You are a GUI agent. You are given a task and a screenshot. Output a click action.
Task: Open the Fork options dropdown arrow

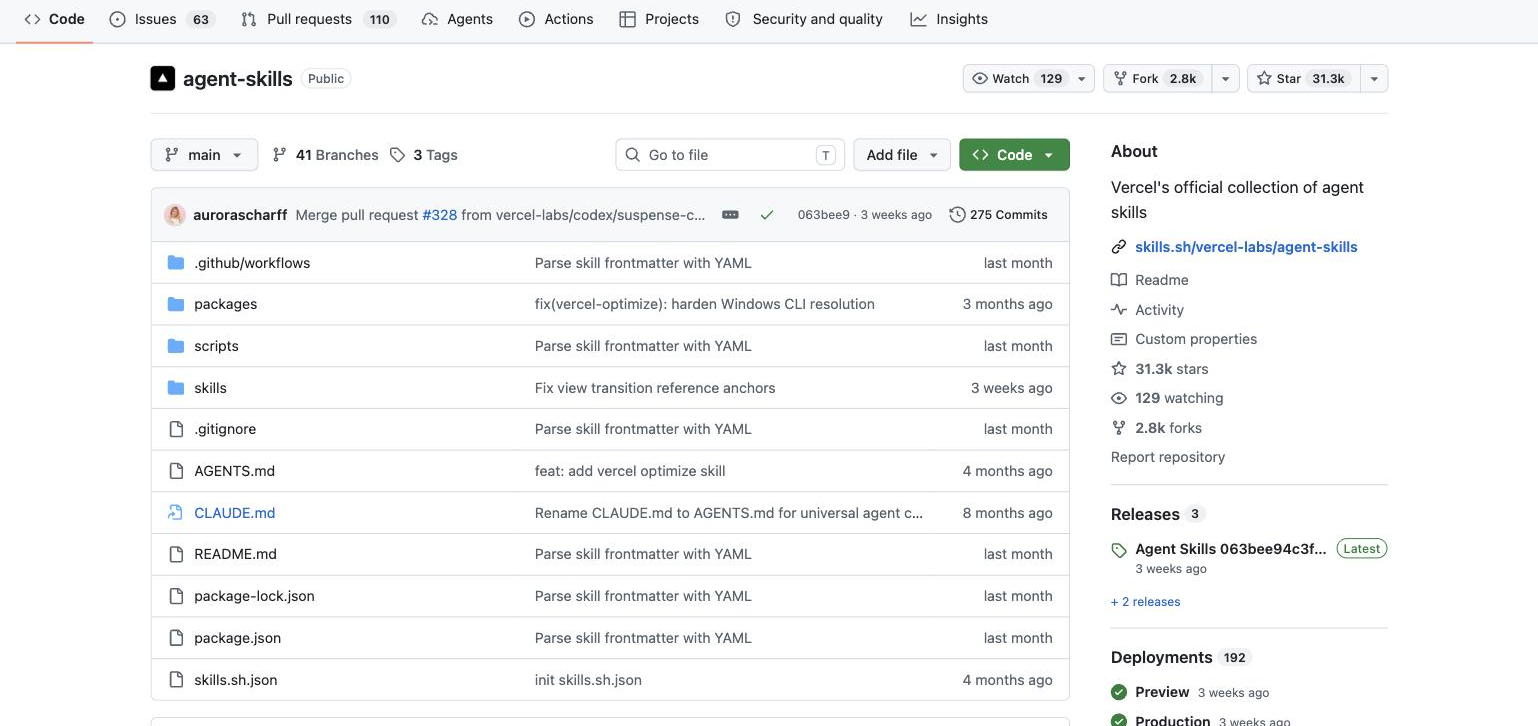coord(1226,79)
